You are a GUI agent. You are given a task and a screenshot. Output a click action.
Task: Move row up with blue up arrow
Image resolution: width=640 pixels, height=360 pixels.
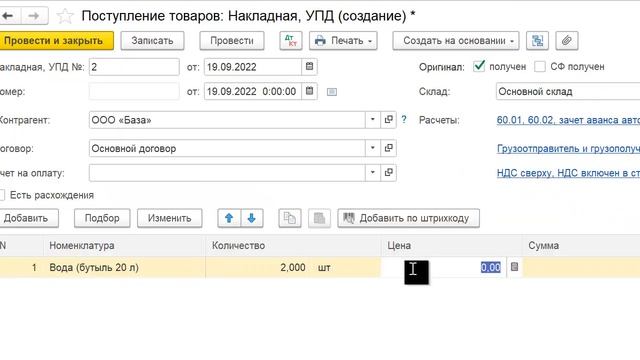[229, 218]
